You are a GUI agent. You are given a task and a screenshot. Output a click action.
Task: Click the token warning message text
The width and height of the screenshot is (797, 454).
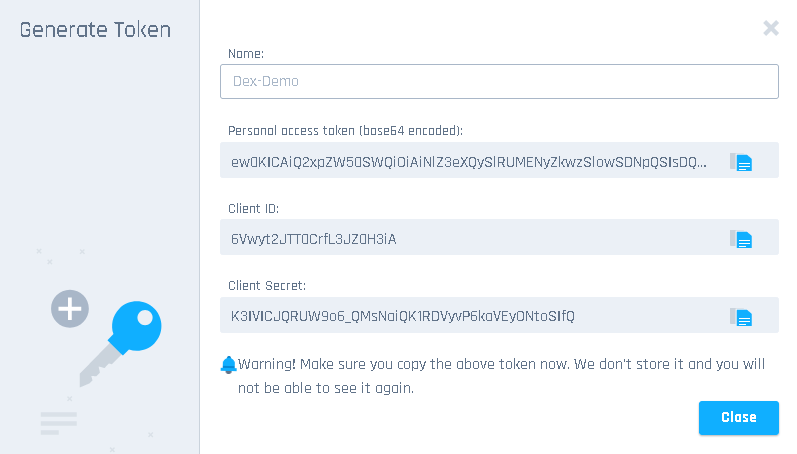point(500,375)
